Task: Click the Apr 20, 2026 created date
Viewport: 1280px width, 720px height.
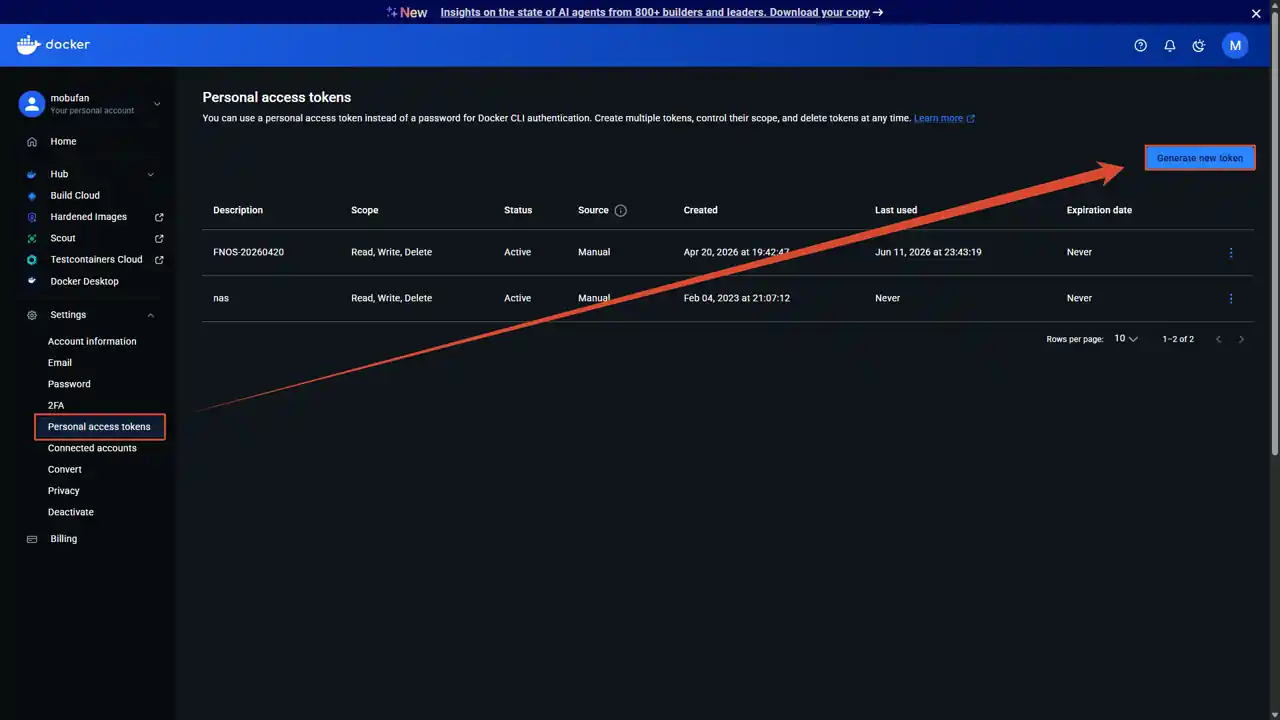Action: [737, 252]
